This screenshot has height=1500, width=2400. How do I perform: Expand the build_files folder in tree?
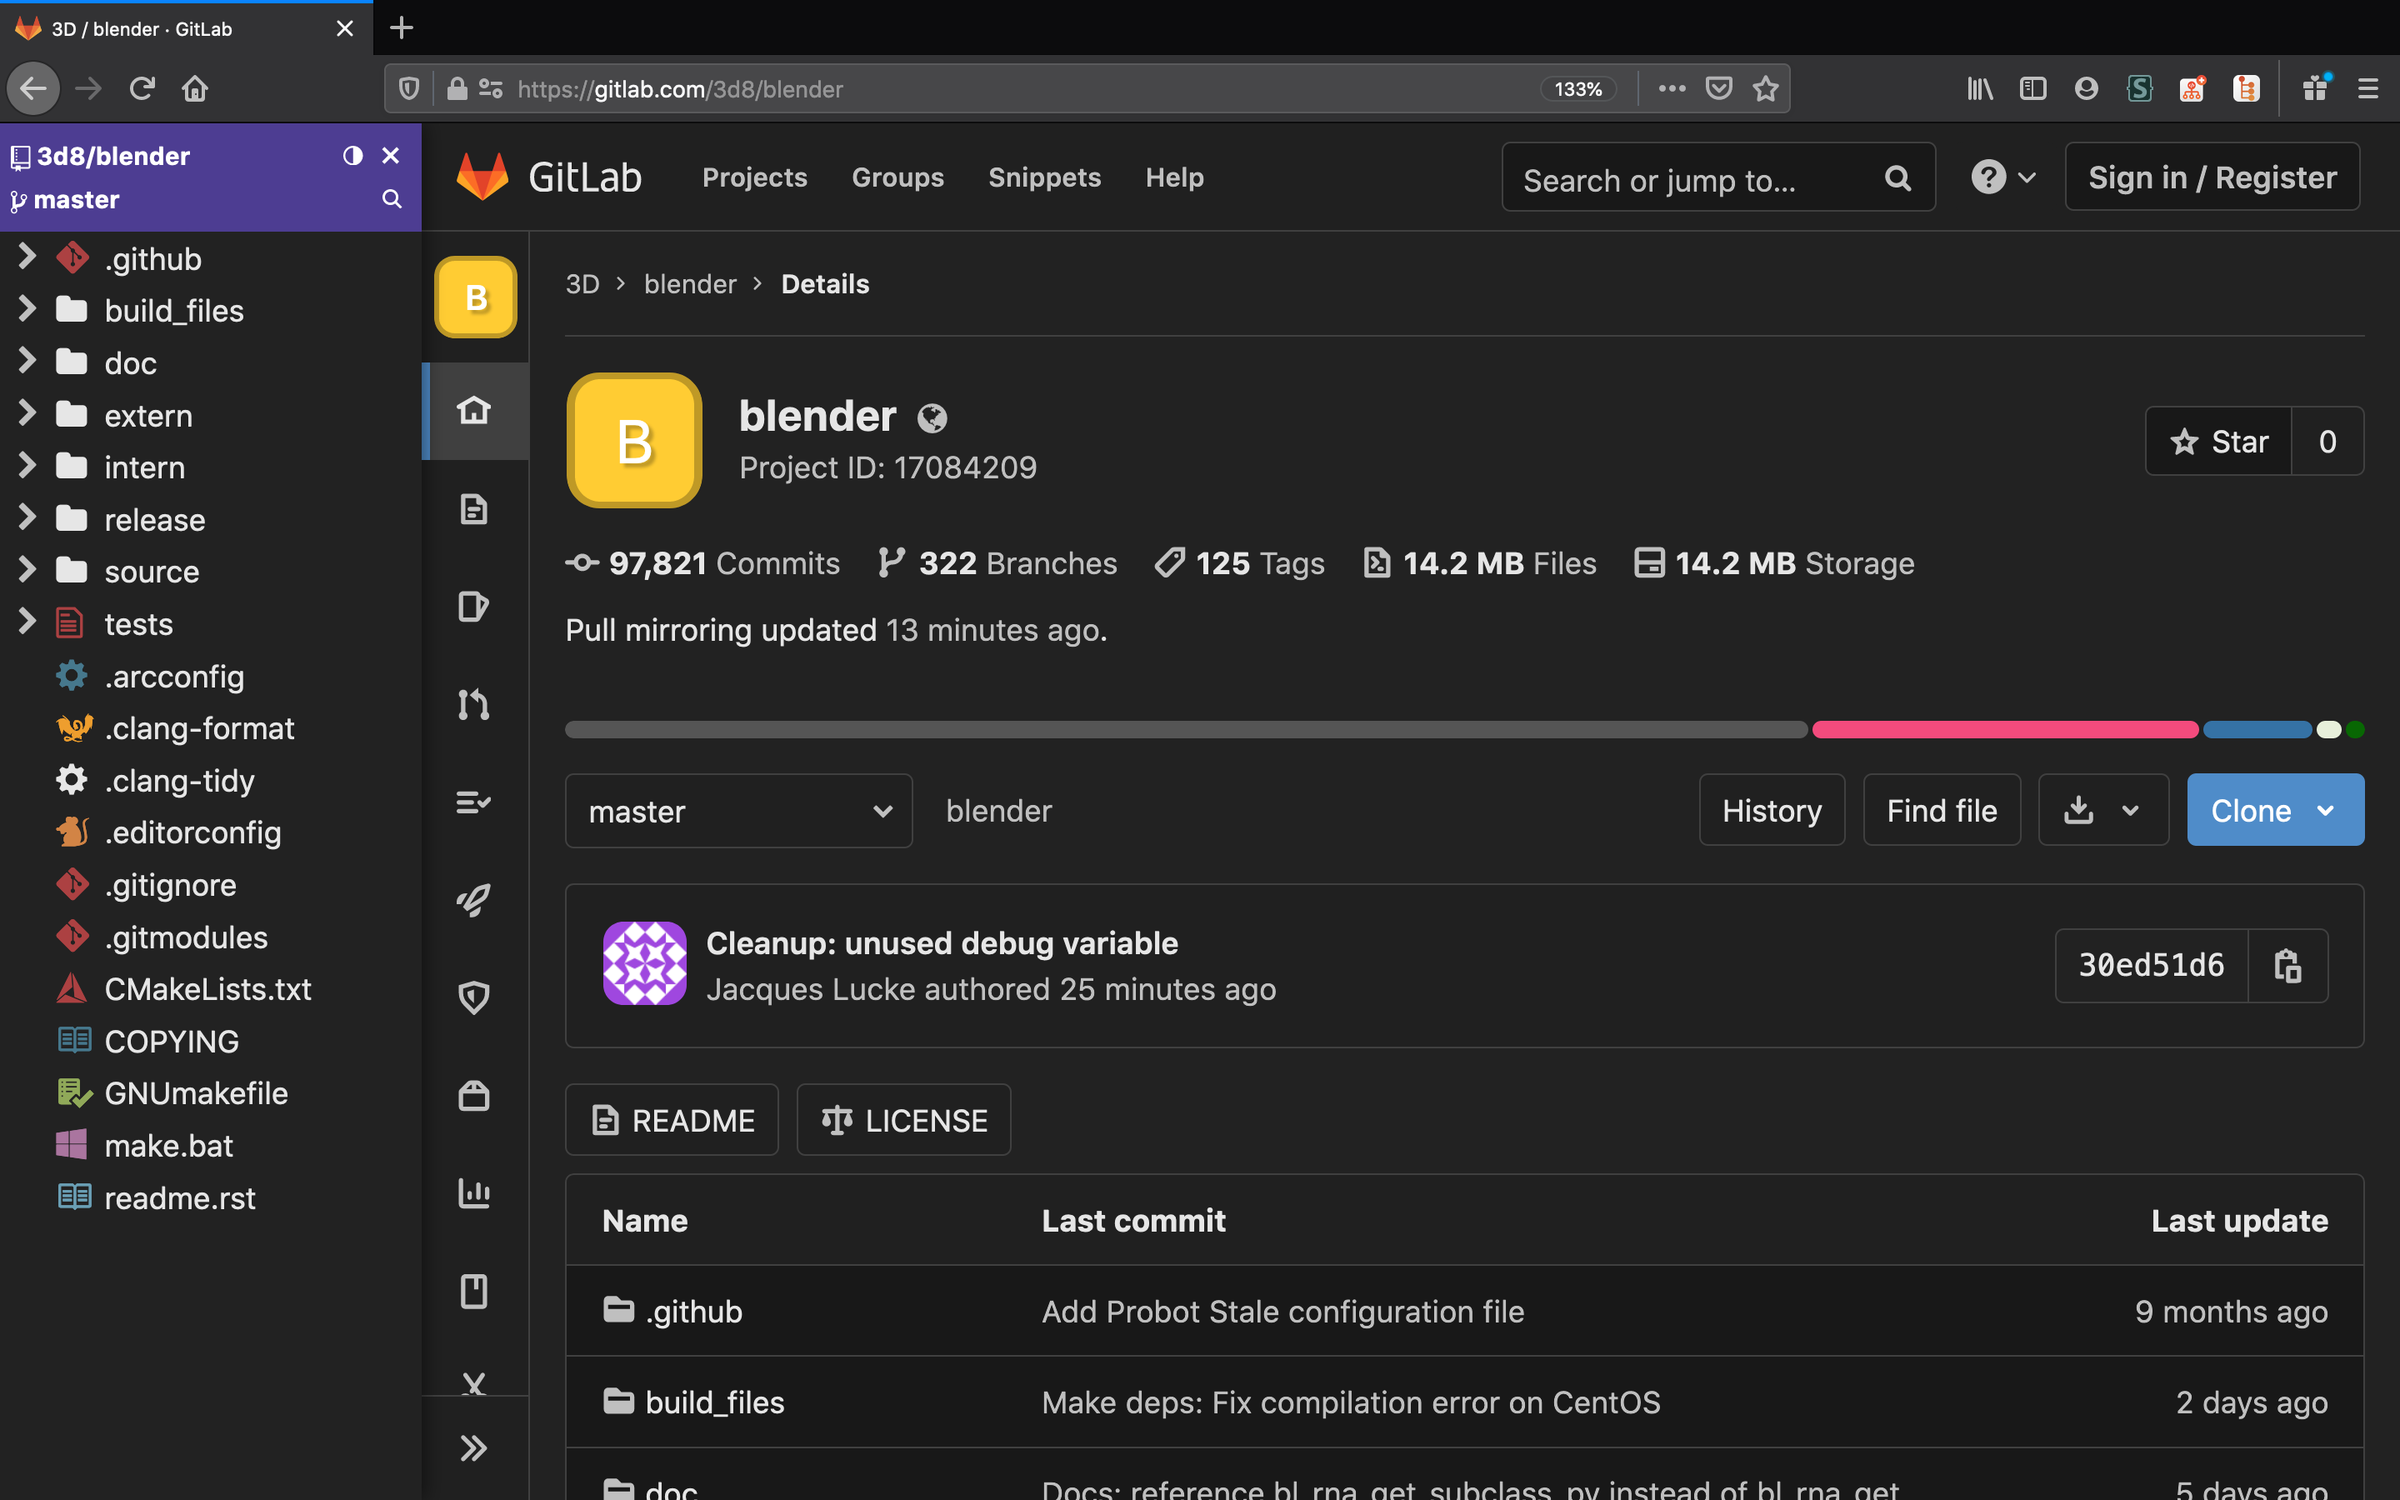pyautogui.click(x=27, y=310)
